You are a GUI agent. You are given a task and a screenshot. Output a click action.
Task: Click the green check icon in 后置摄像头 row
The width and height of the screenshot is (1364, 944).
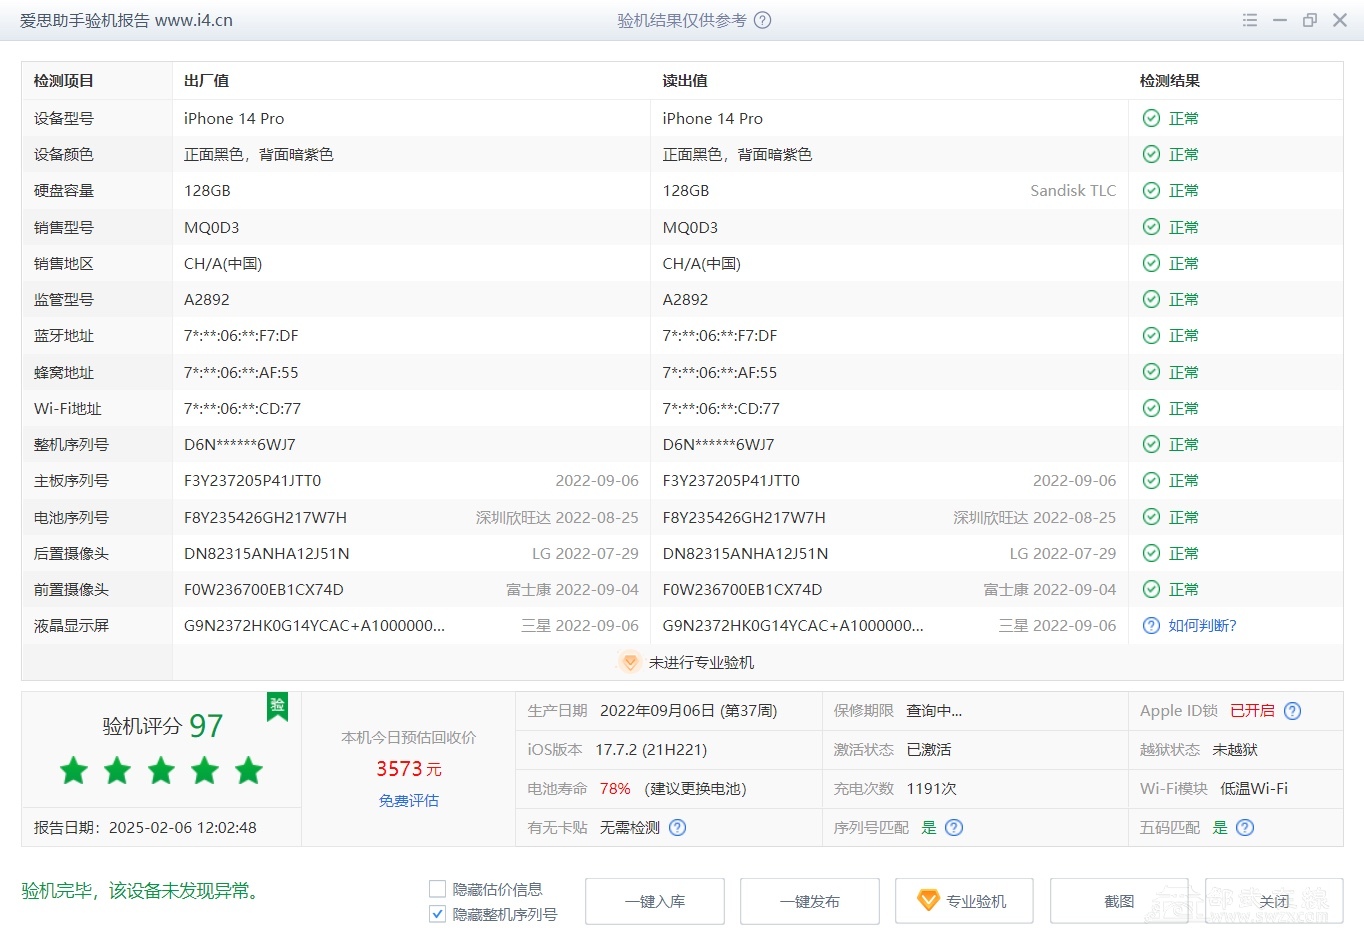point(1151,553)
